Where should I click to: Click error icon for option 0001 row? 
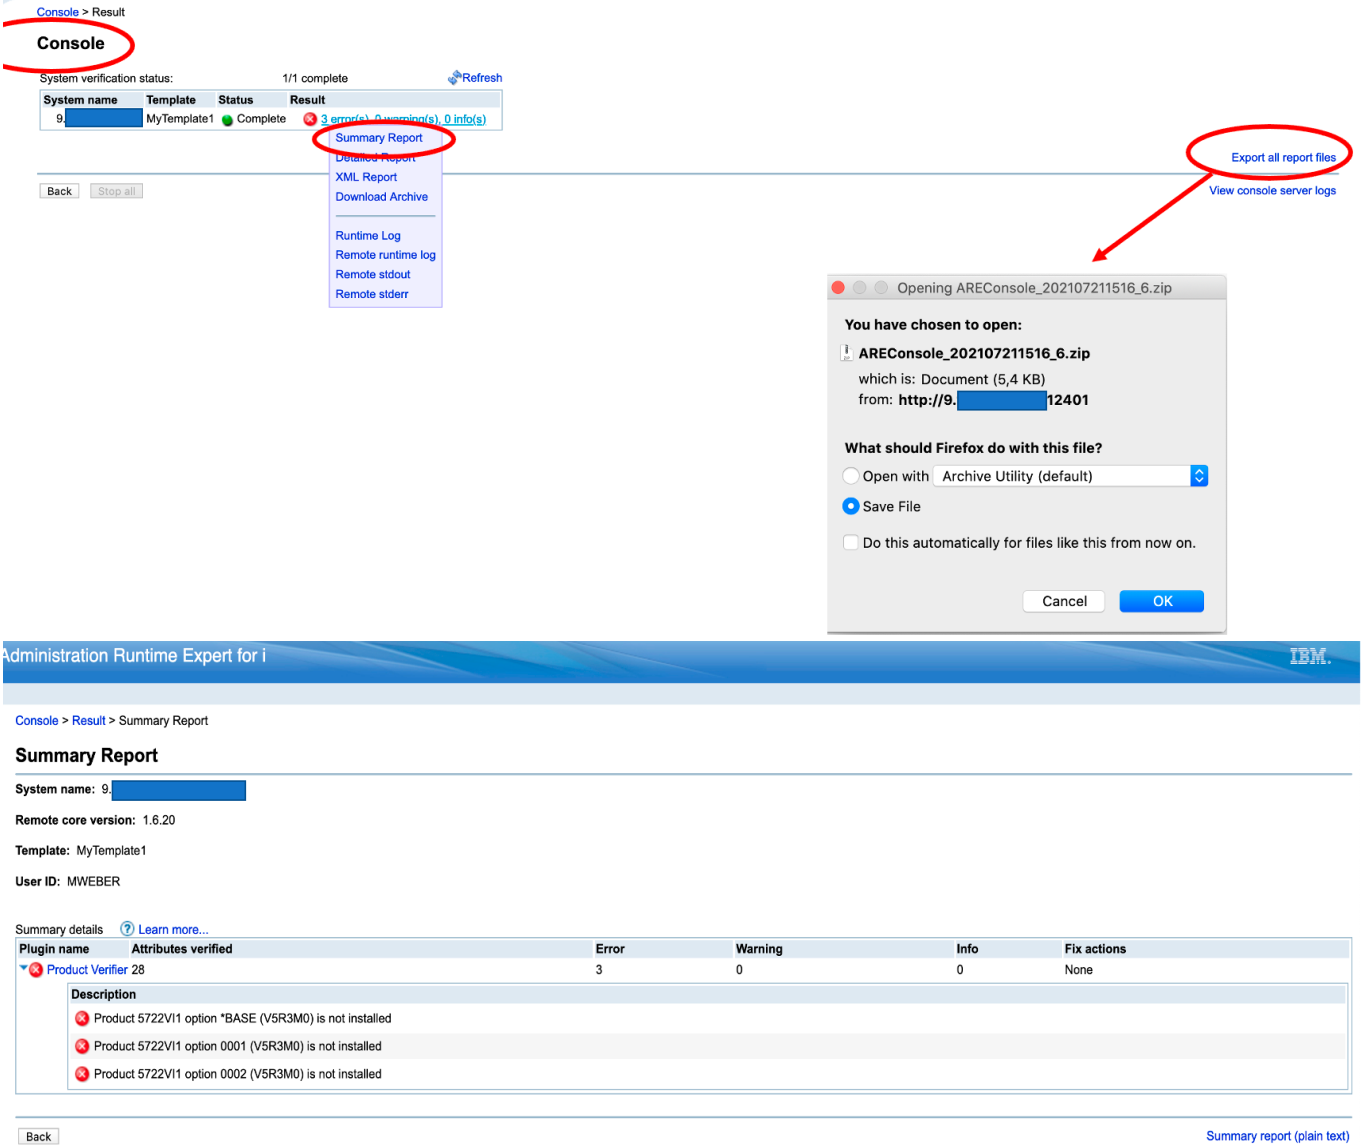82,1046
